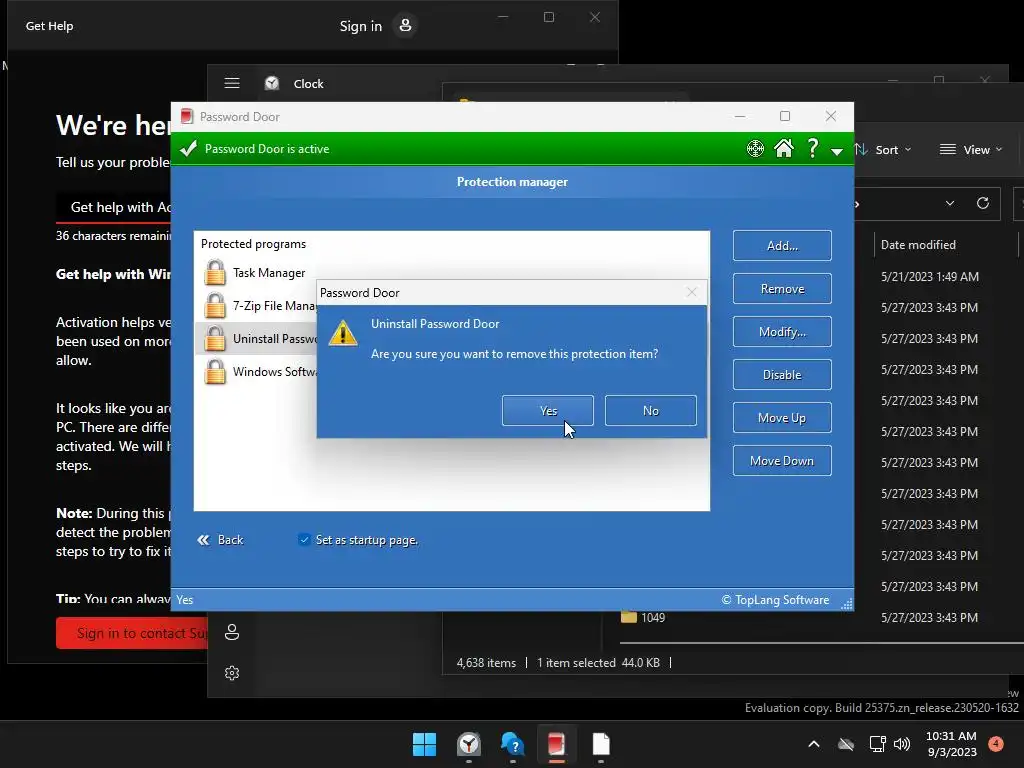Click Sign in in Get Help window
1024x768 pixels.
(x=360, y=26)
